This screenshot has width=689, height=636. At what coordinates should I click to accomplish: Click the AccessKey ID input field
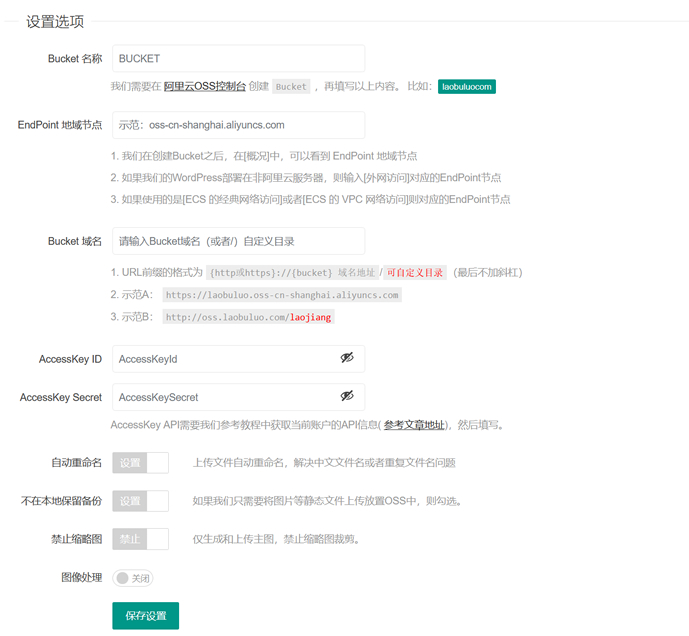point(238,359)
